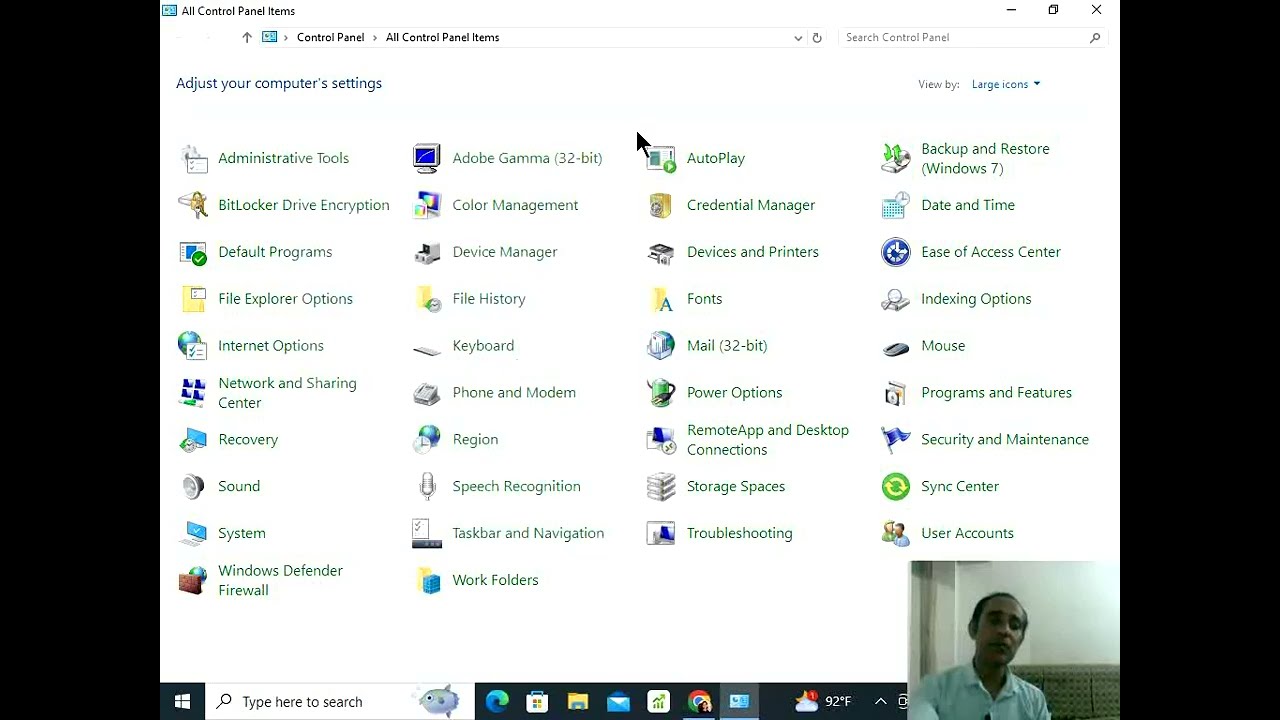The width and height of the screenshot is (1280, 720).
Task: Open Speech Recognition link
Action: 516,486
